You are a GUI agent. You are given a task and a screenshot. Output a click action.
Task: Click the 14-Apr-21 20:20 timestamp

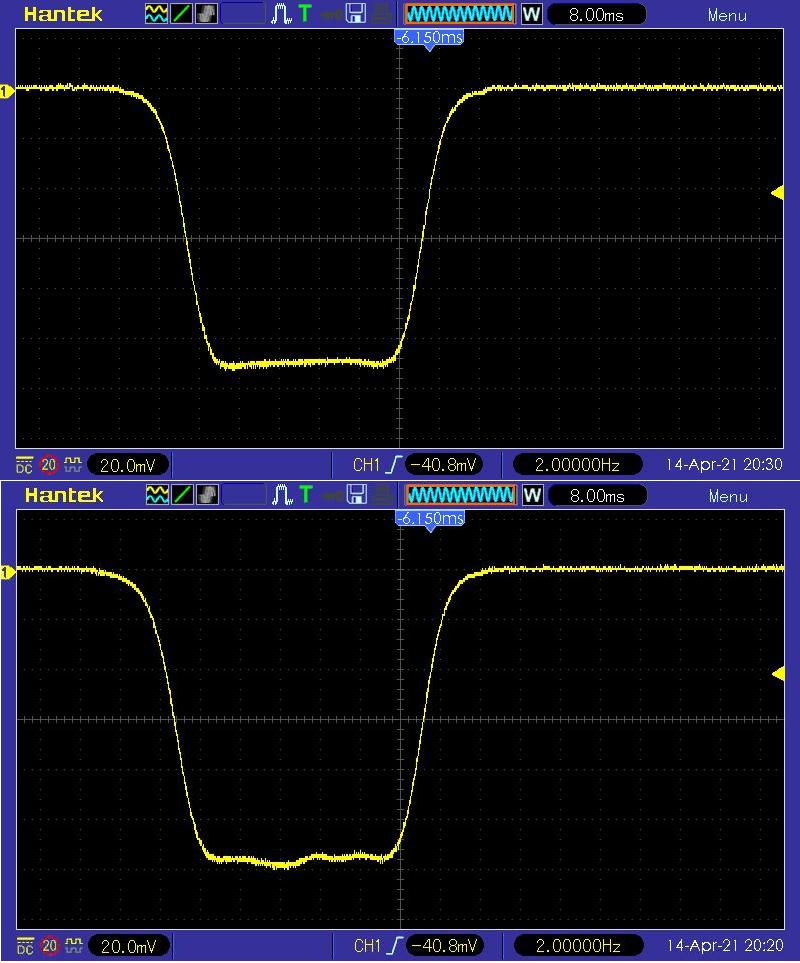(725, 946)
